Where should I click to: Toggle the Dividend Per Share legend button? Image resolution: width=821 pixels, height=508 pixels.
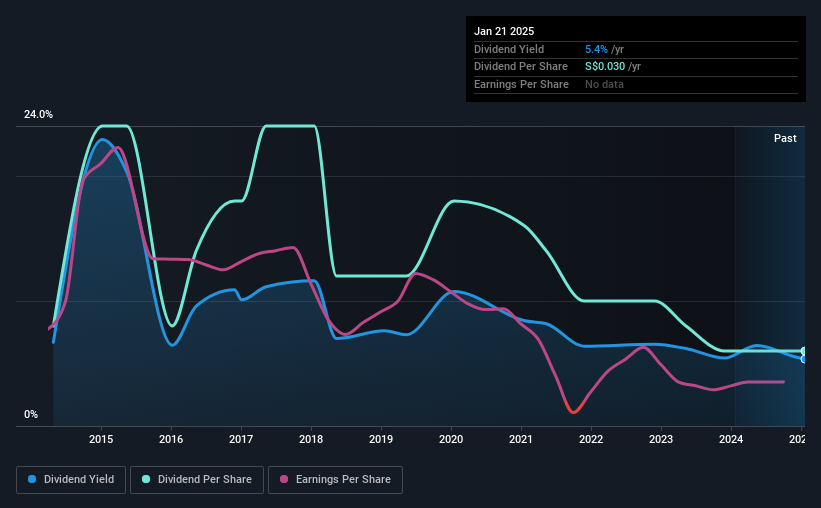197,480
